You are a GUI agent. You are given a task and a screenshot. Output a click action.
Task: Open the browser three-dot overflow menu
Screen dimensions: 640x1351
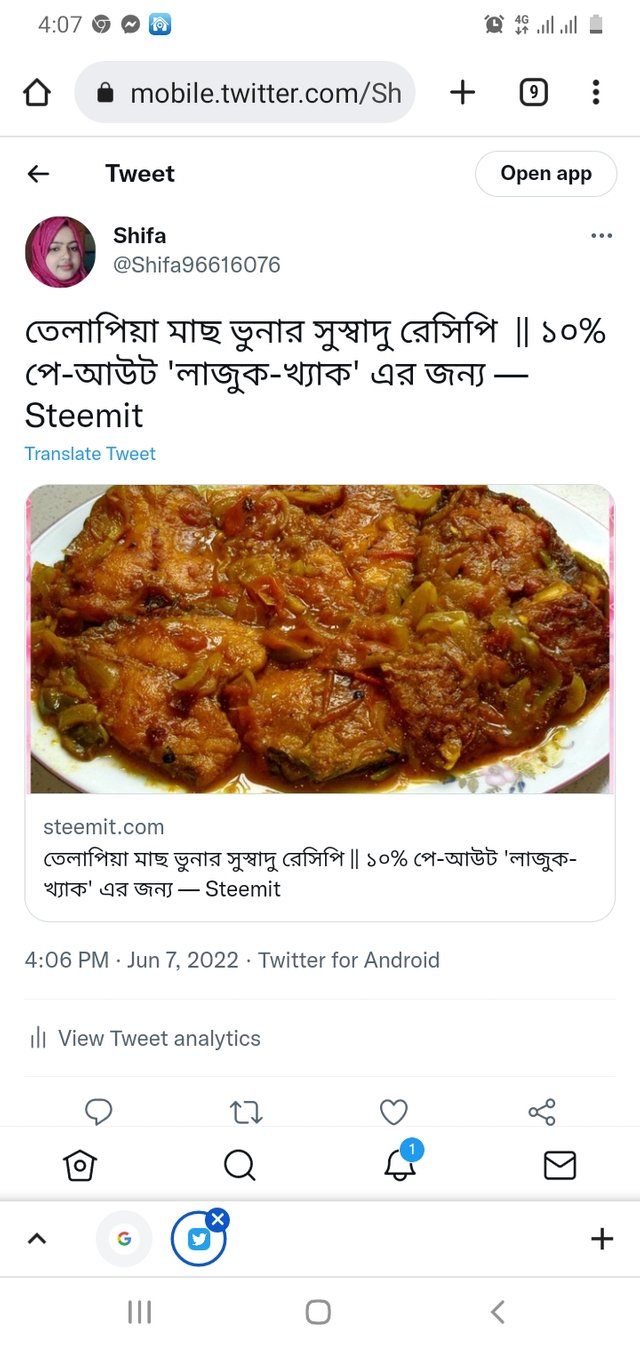point(596,93)
